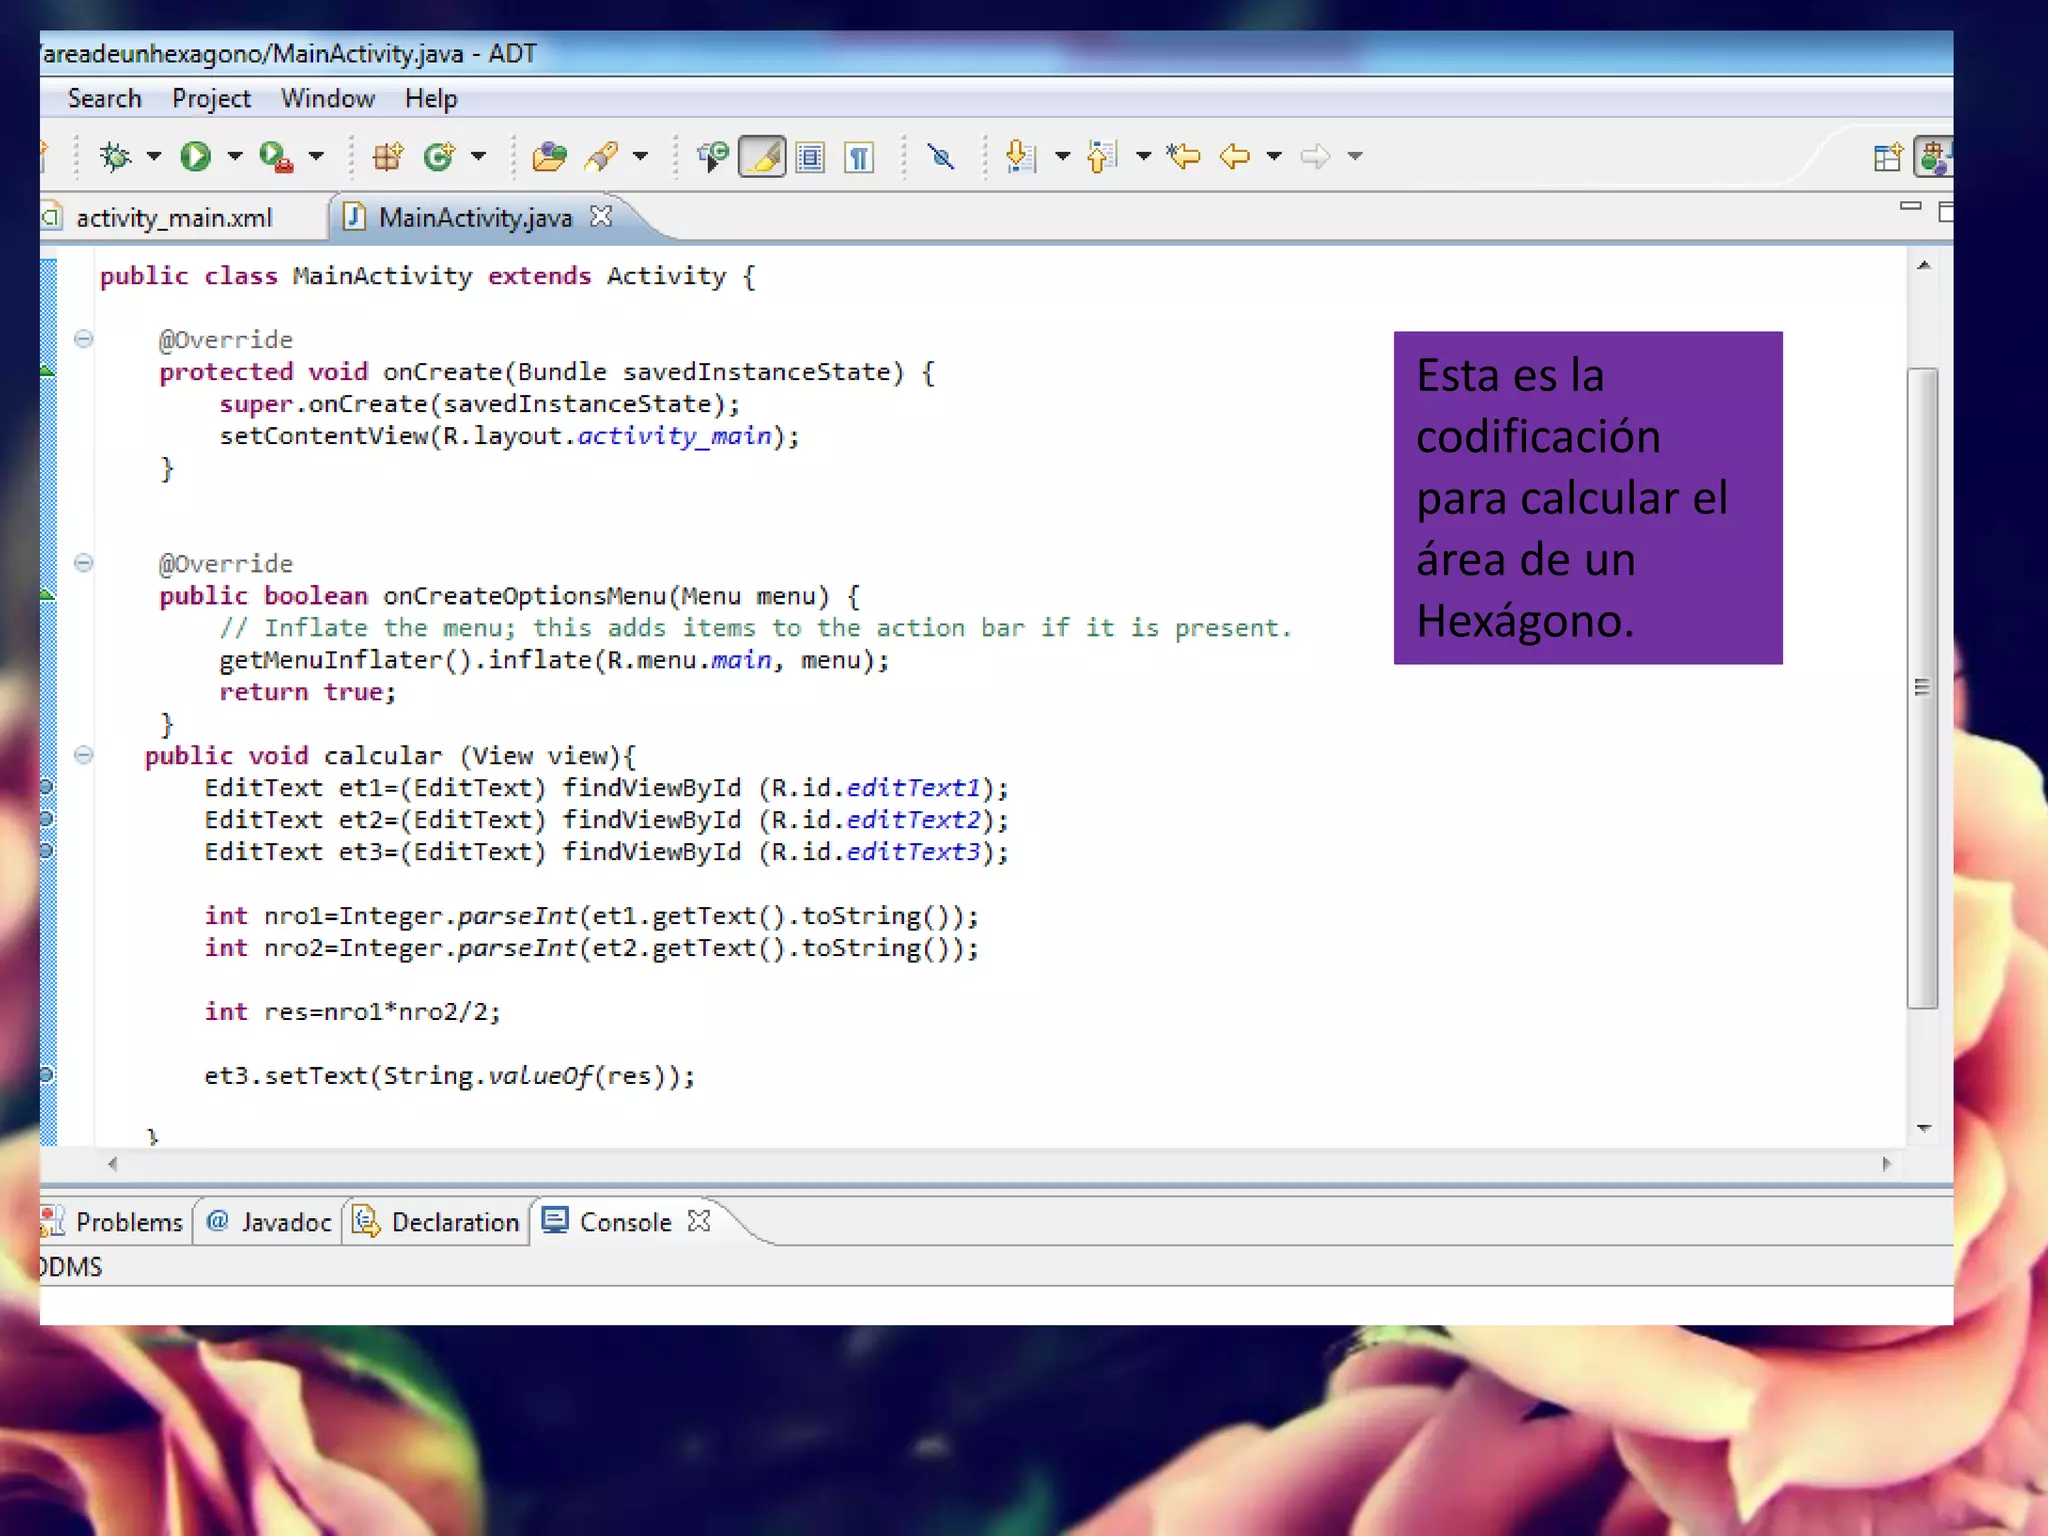Toggle Mark Occurrences highlighter button
This screenshot has width=2048, height=1536.
pyautogui.click(x=762, y=156)
